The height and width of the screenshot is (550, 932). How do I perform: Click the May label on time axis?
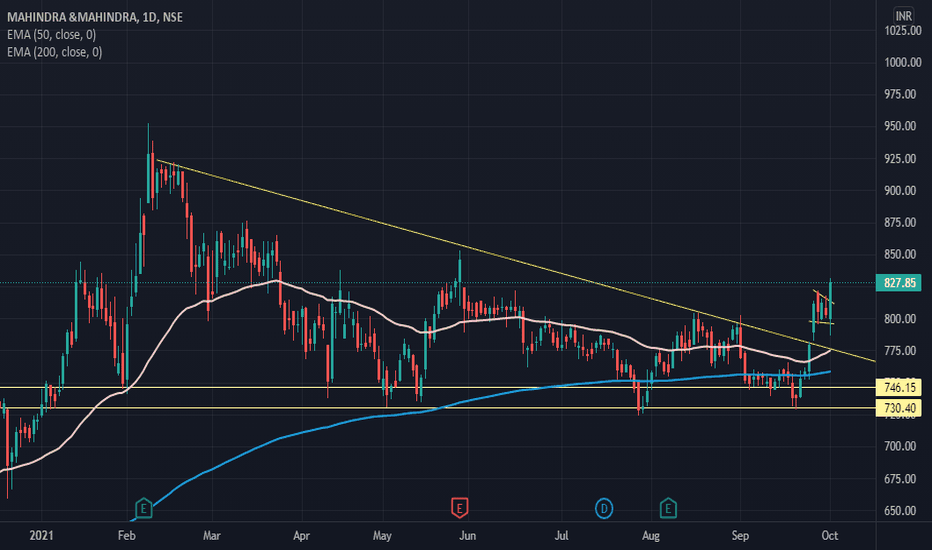[x=382, y=536]
